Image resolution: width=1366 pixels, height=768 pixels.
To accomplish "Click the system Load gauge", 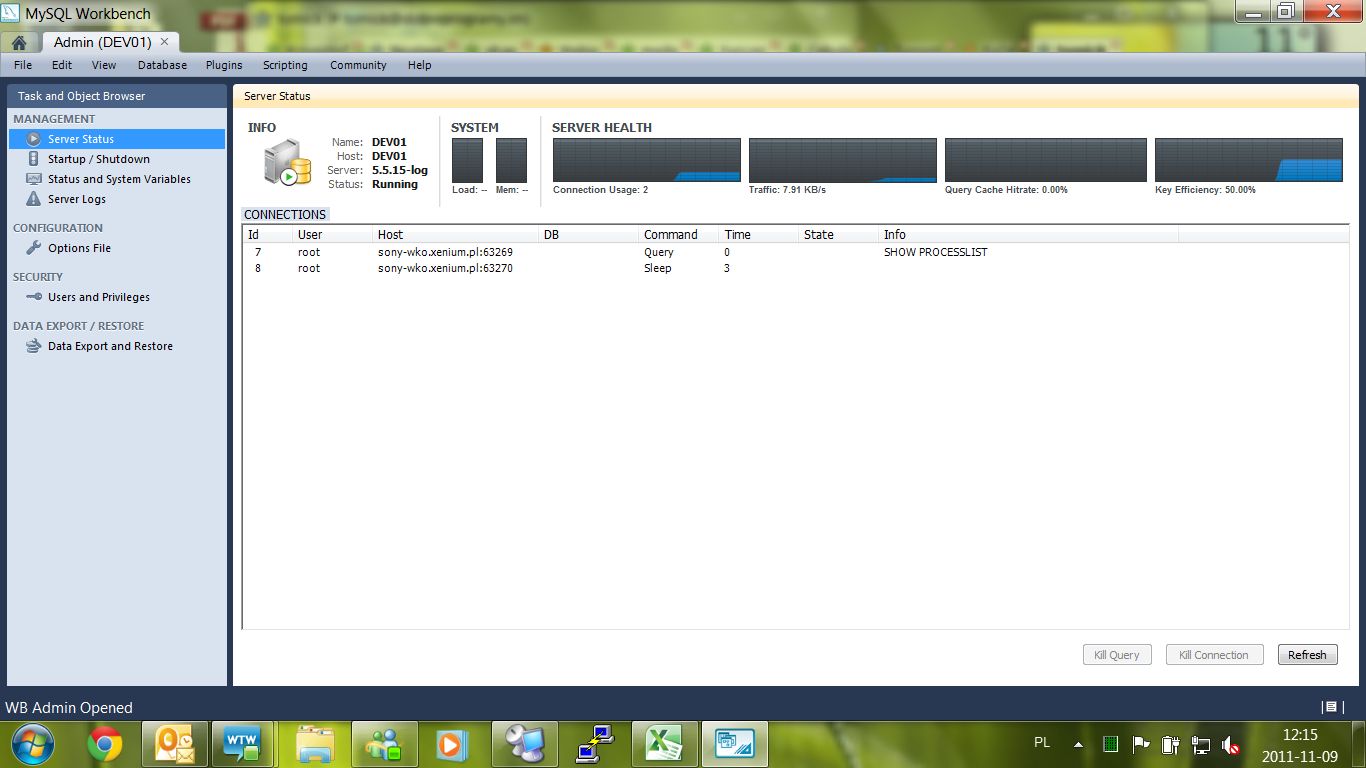I will coord(468,160).
